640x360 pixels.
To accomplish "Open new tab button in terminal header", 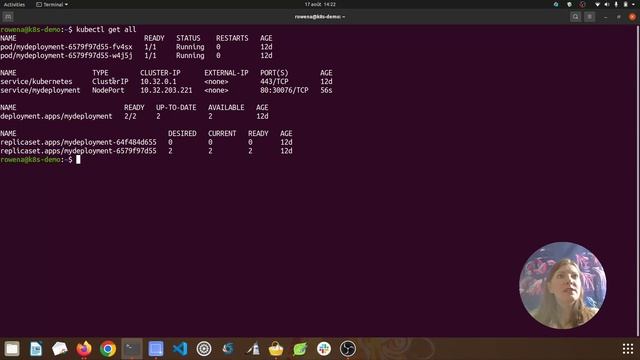I will tap(8, 17).
